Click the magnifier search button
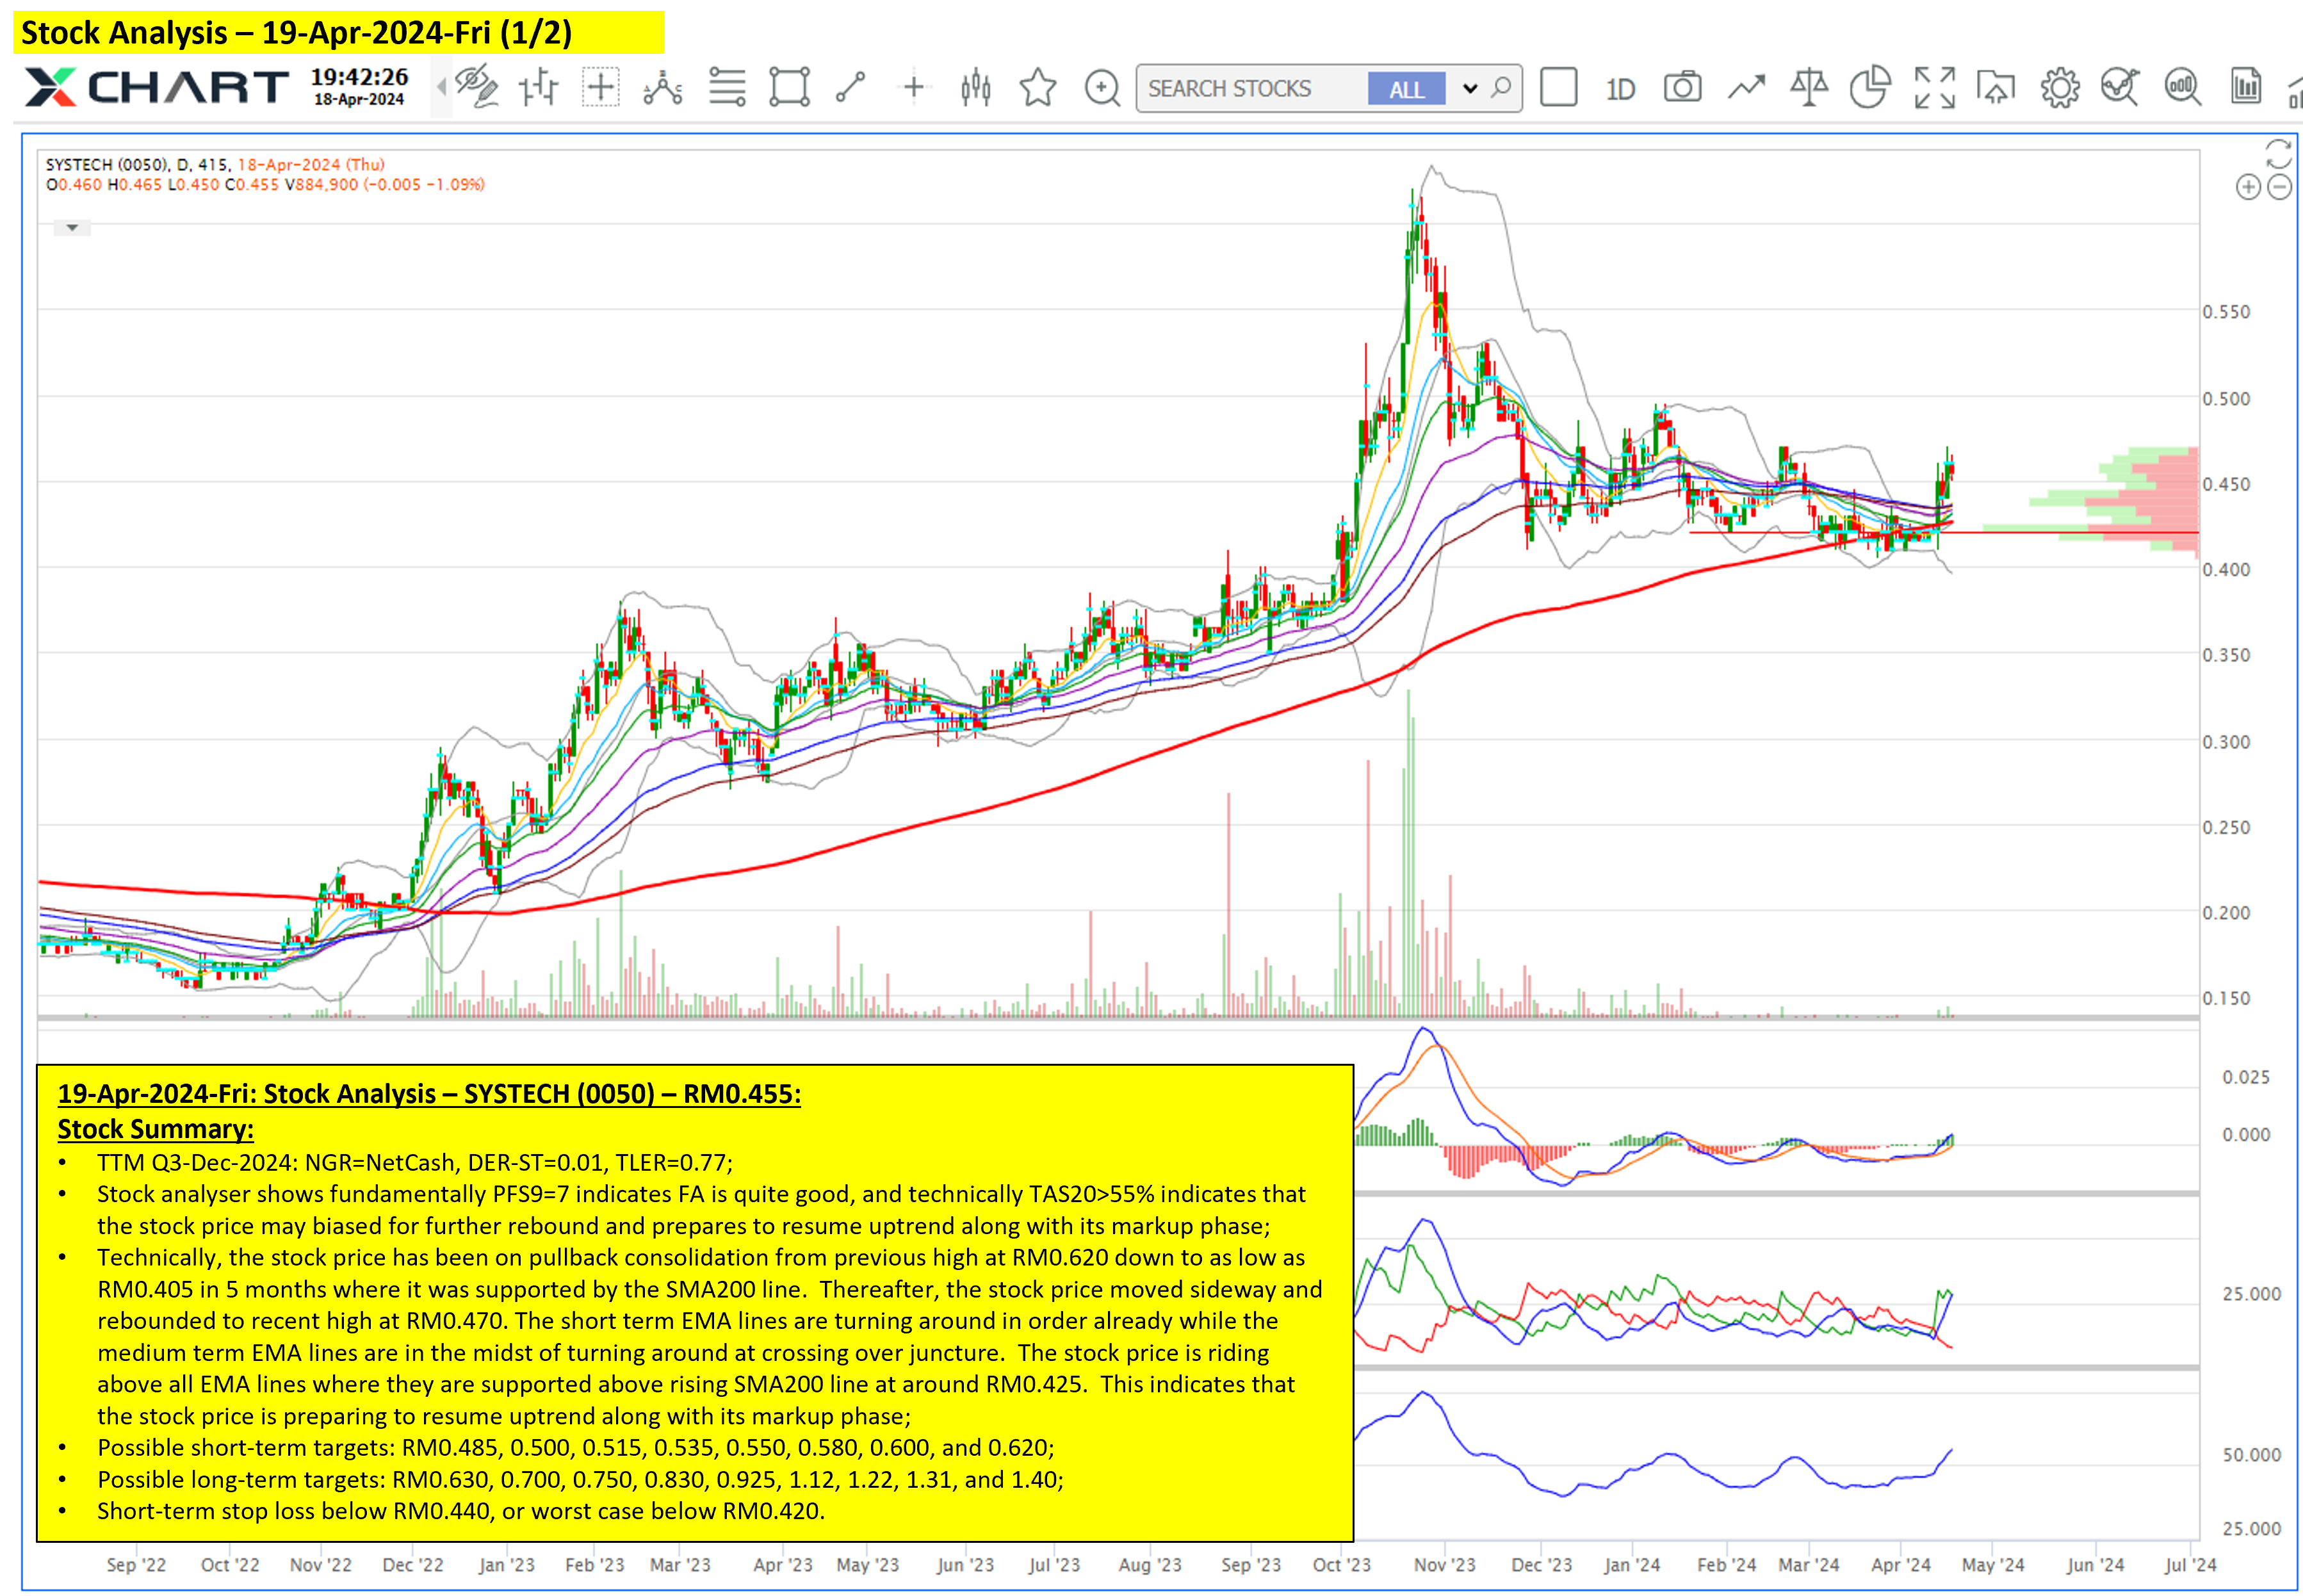 (1501, 88)
